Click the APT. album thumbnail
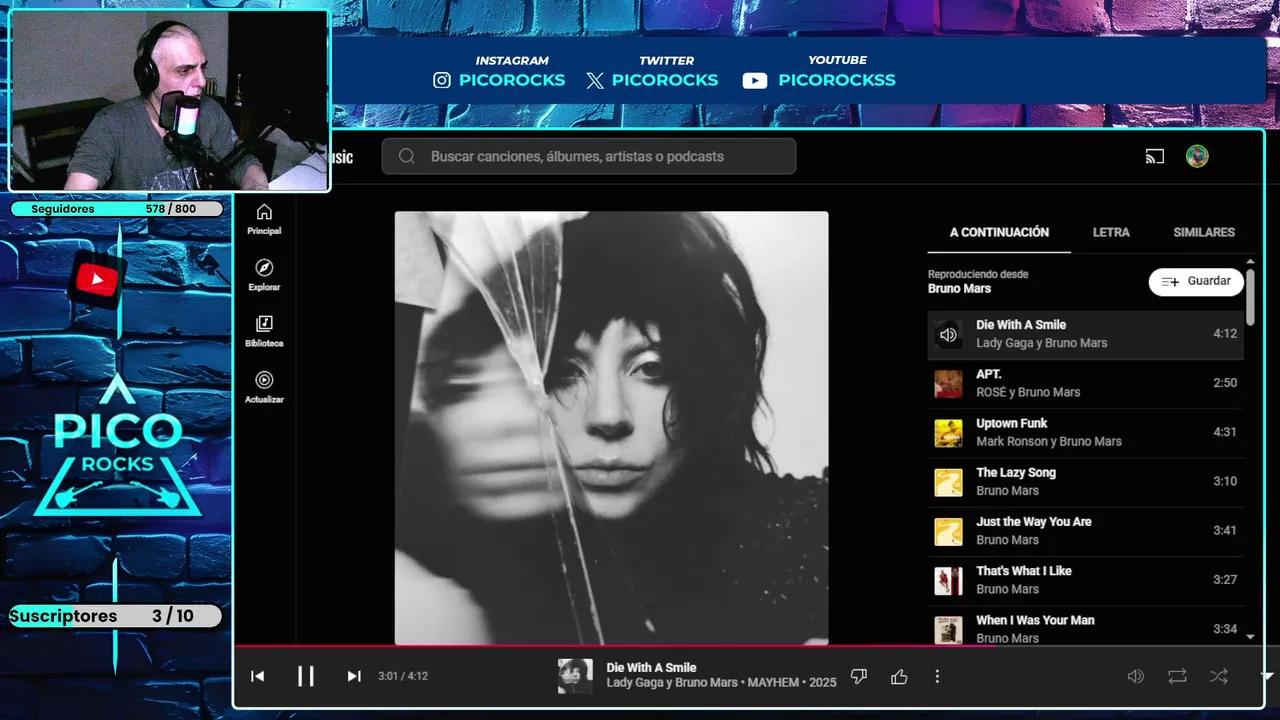 pos(948,384)
